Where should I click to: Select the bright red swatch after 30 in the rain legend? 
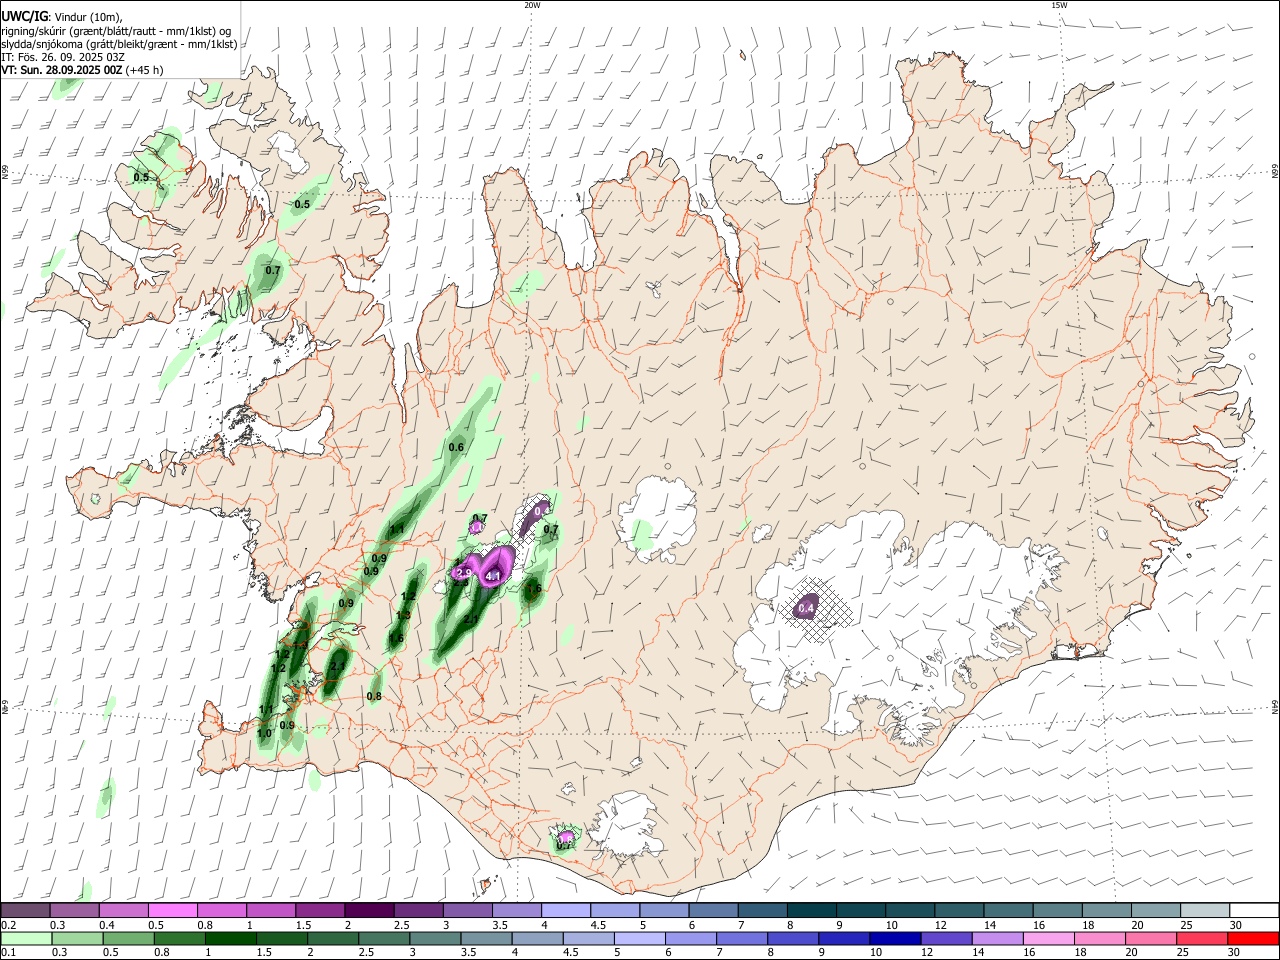(1254, 939)
